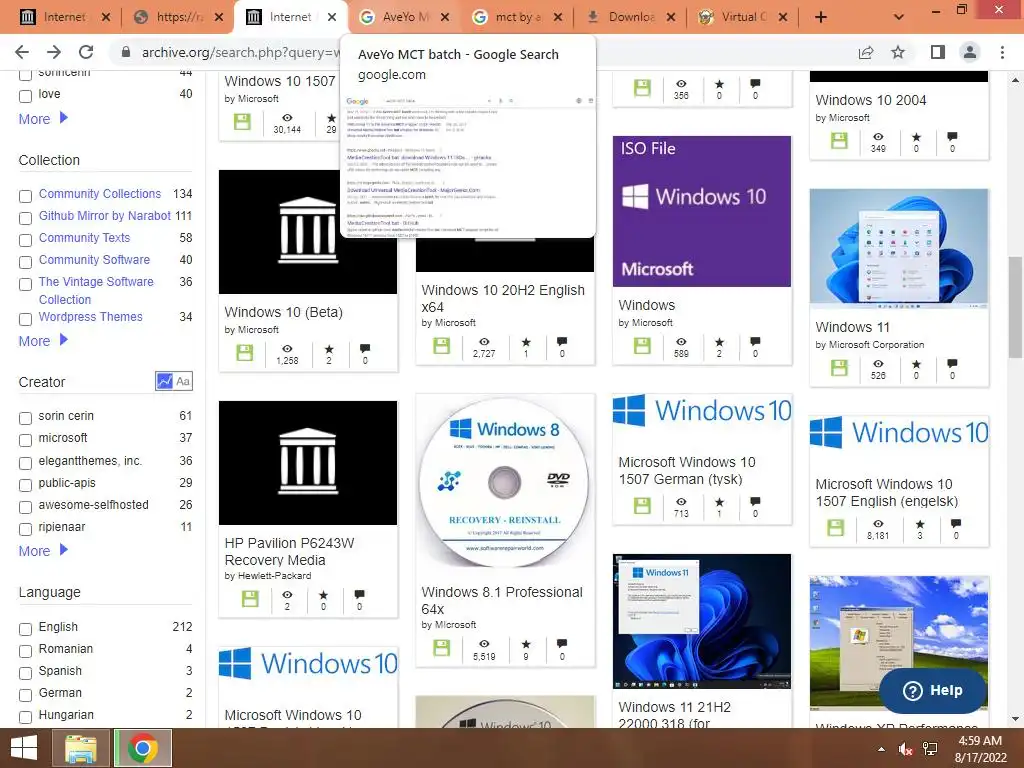
Task: Click the network icon in system tray
Action: coord(930,749)
